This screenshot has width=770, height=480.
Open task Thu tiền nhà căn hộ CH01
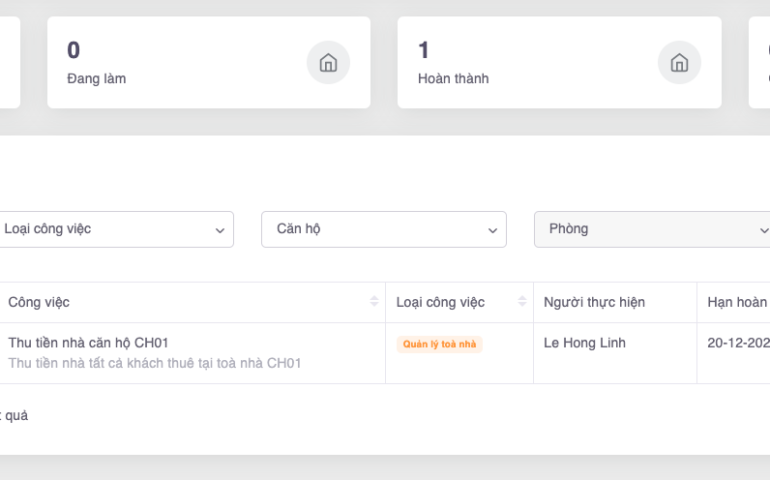pos(88,343)
